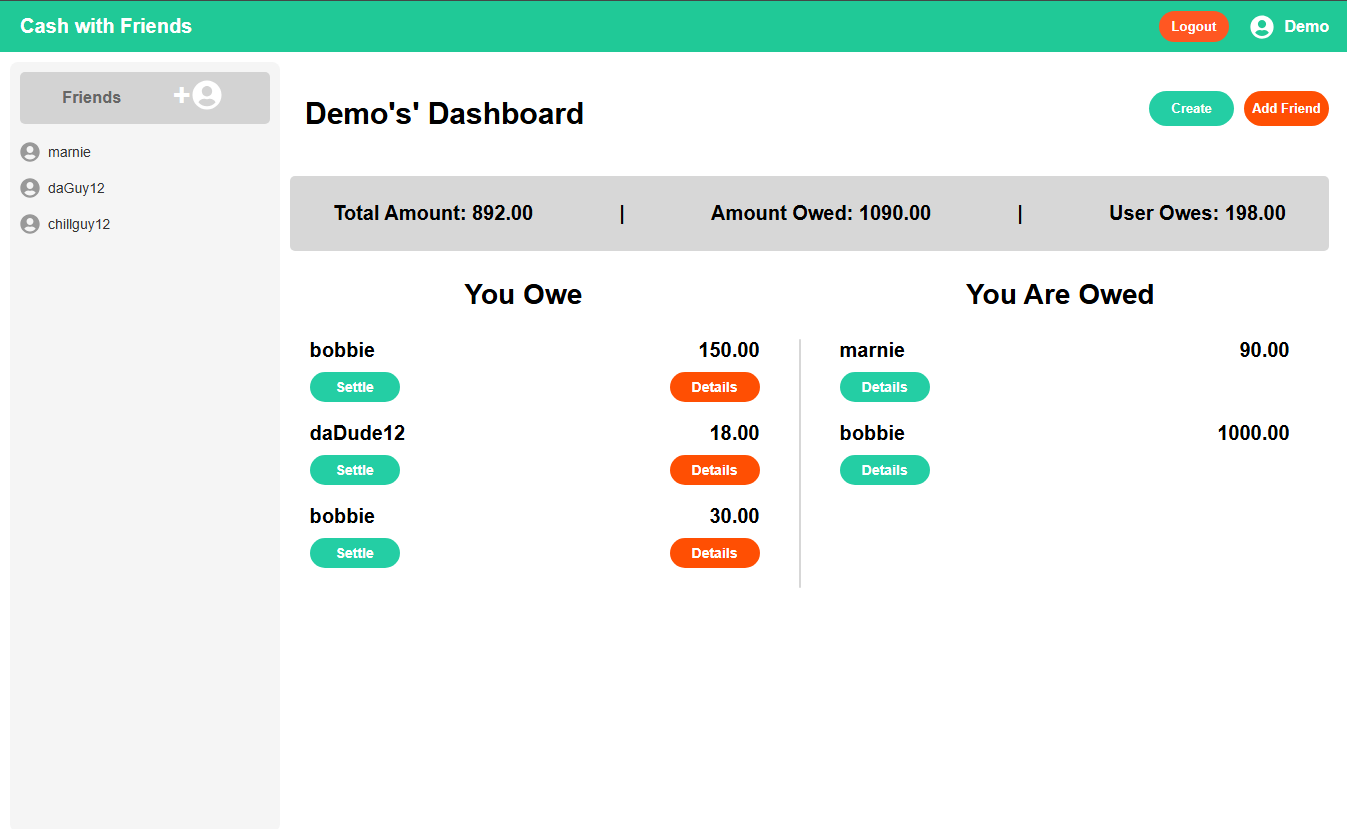Open the Cash with Friends home link
The image size is (1347, 829).
click(106, 26)
